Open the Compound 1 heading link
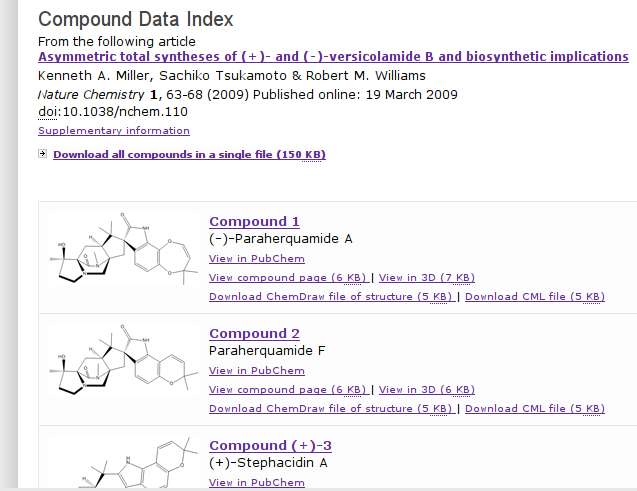Viewport: 637px width, 491px height. coord(254,222)
